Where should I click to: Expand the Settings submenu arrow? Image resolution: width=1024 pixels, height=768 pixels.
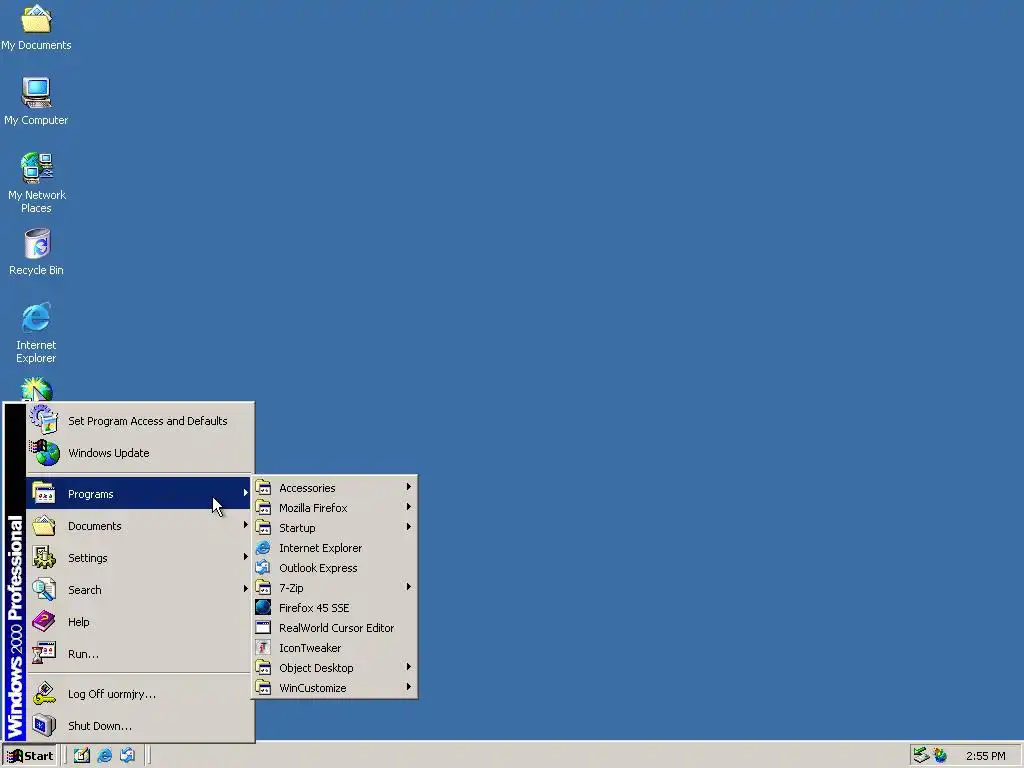pos(246,556)
